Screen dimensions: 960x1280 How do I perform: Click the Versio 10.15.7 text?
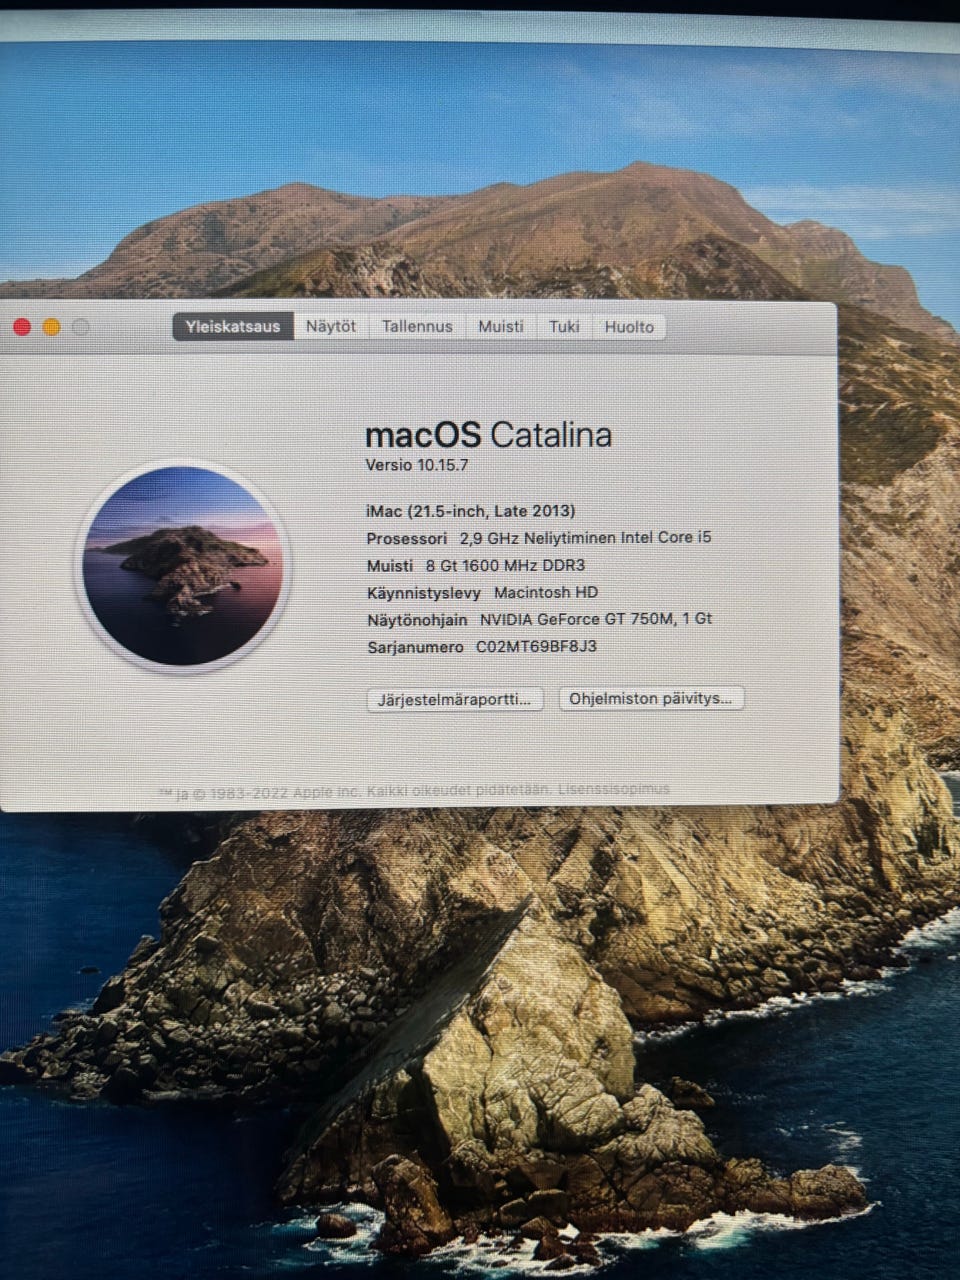417,465
